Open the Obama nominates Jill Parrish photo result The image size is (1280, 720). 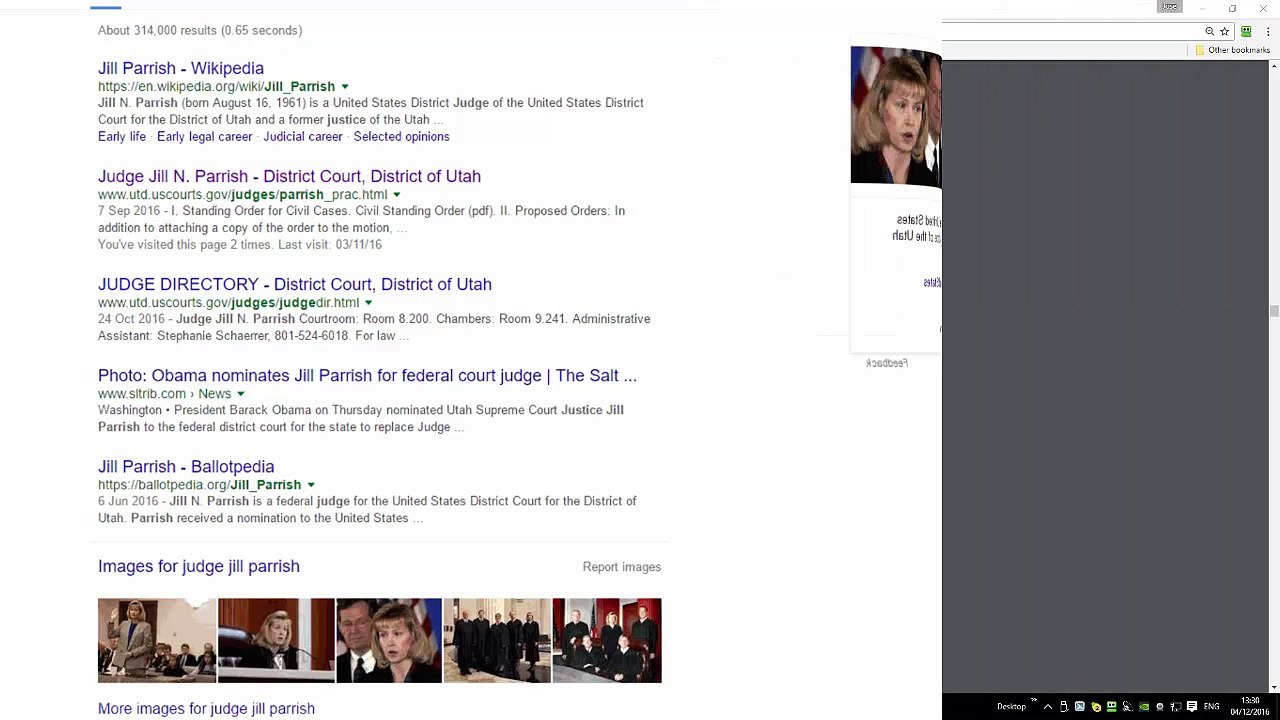point(367,376)
